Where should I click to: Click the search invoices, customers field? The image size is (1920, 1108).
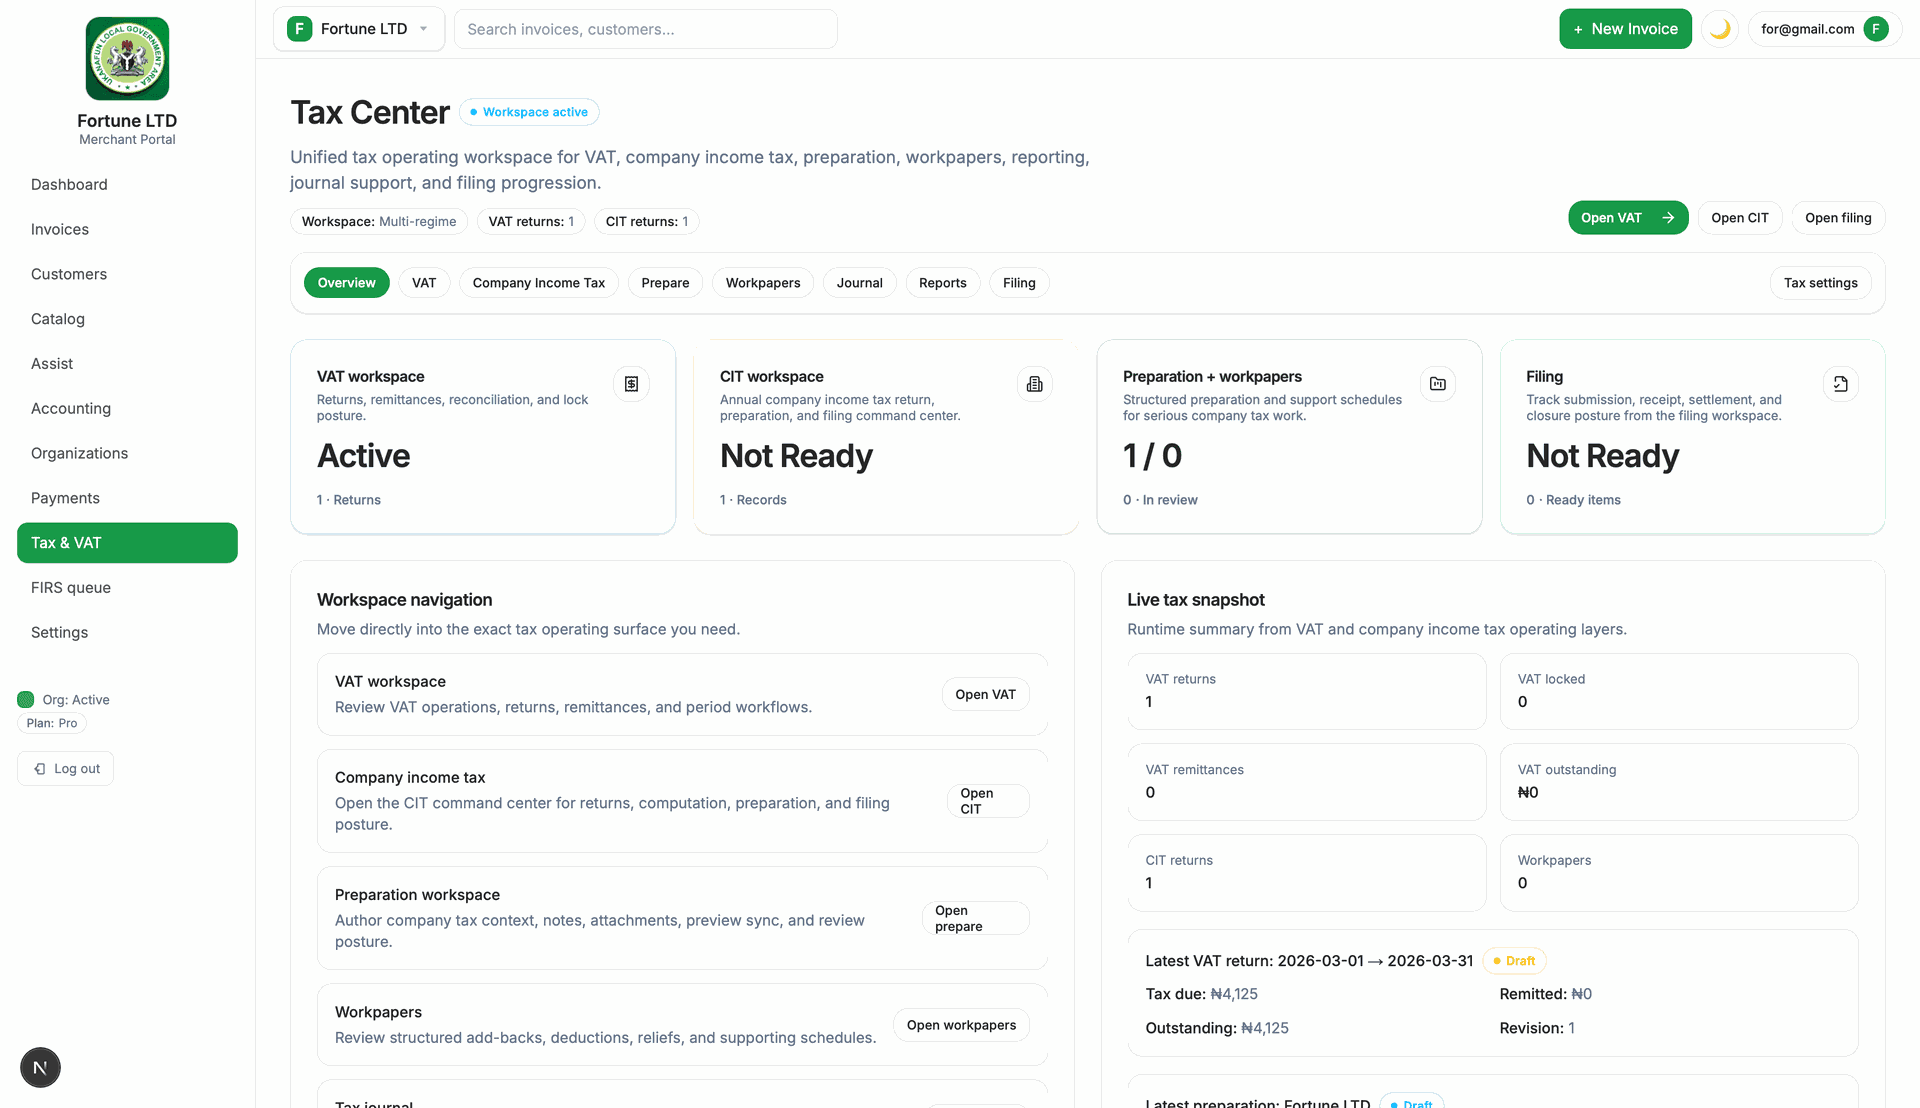[x=646, y=29]
